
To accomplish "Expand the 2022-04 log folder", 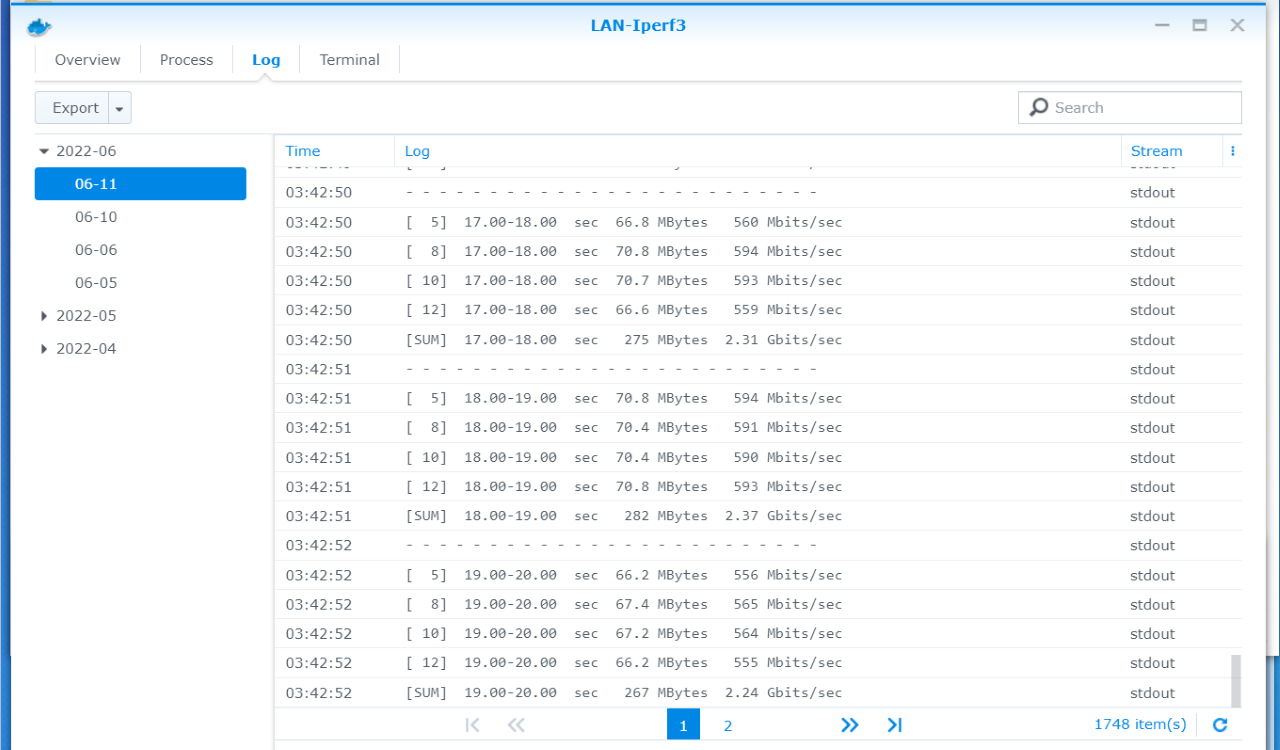I will tap(44, 349).
